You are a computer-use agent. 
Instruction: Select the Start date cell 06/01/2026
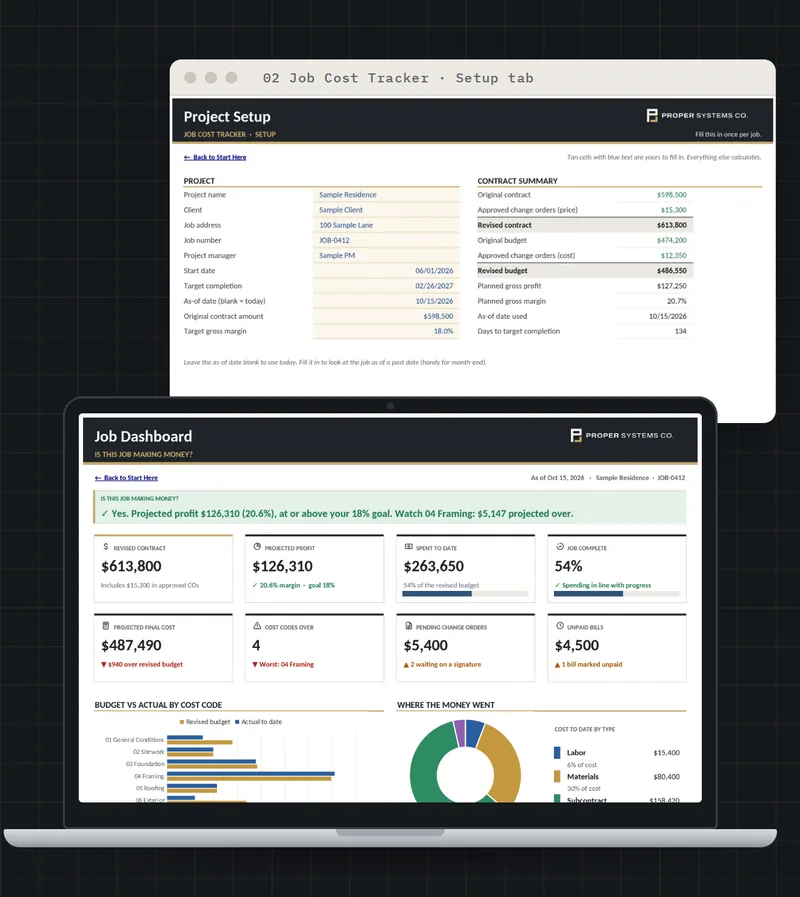coord(386,271)
